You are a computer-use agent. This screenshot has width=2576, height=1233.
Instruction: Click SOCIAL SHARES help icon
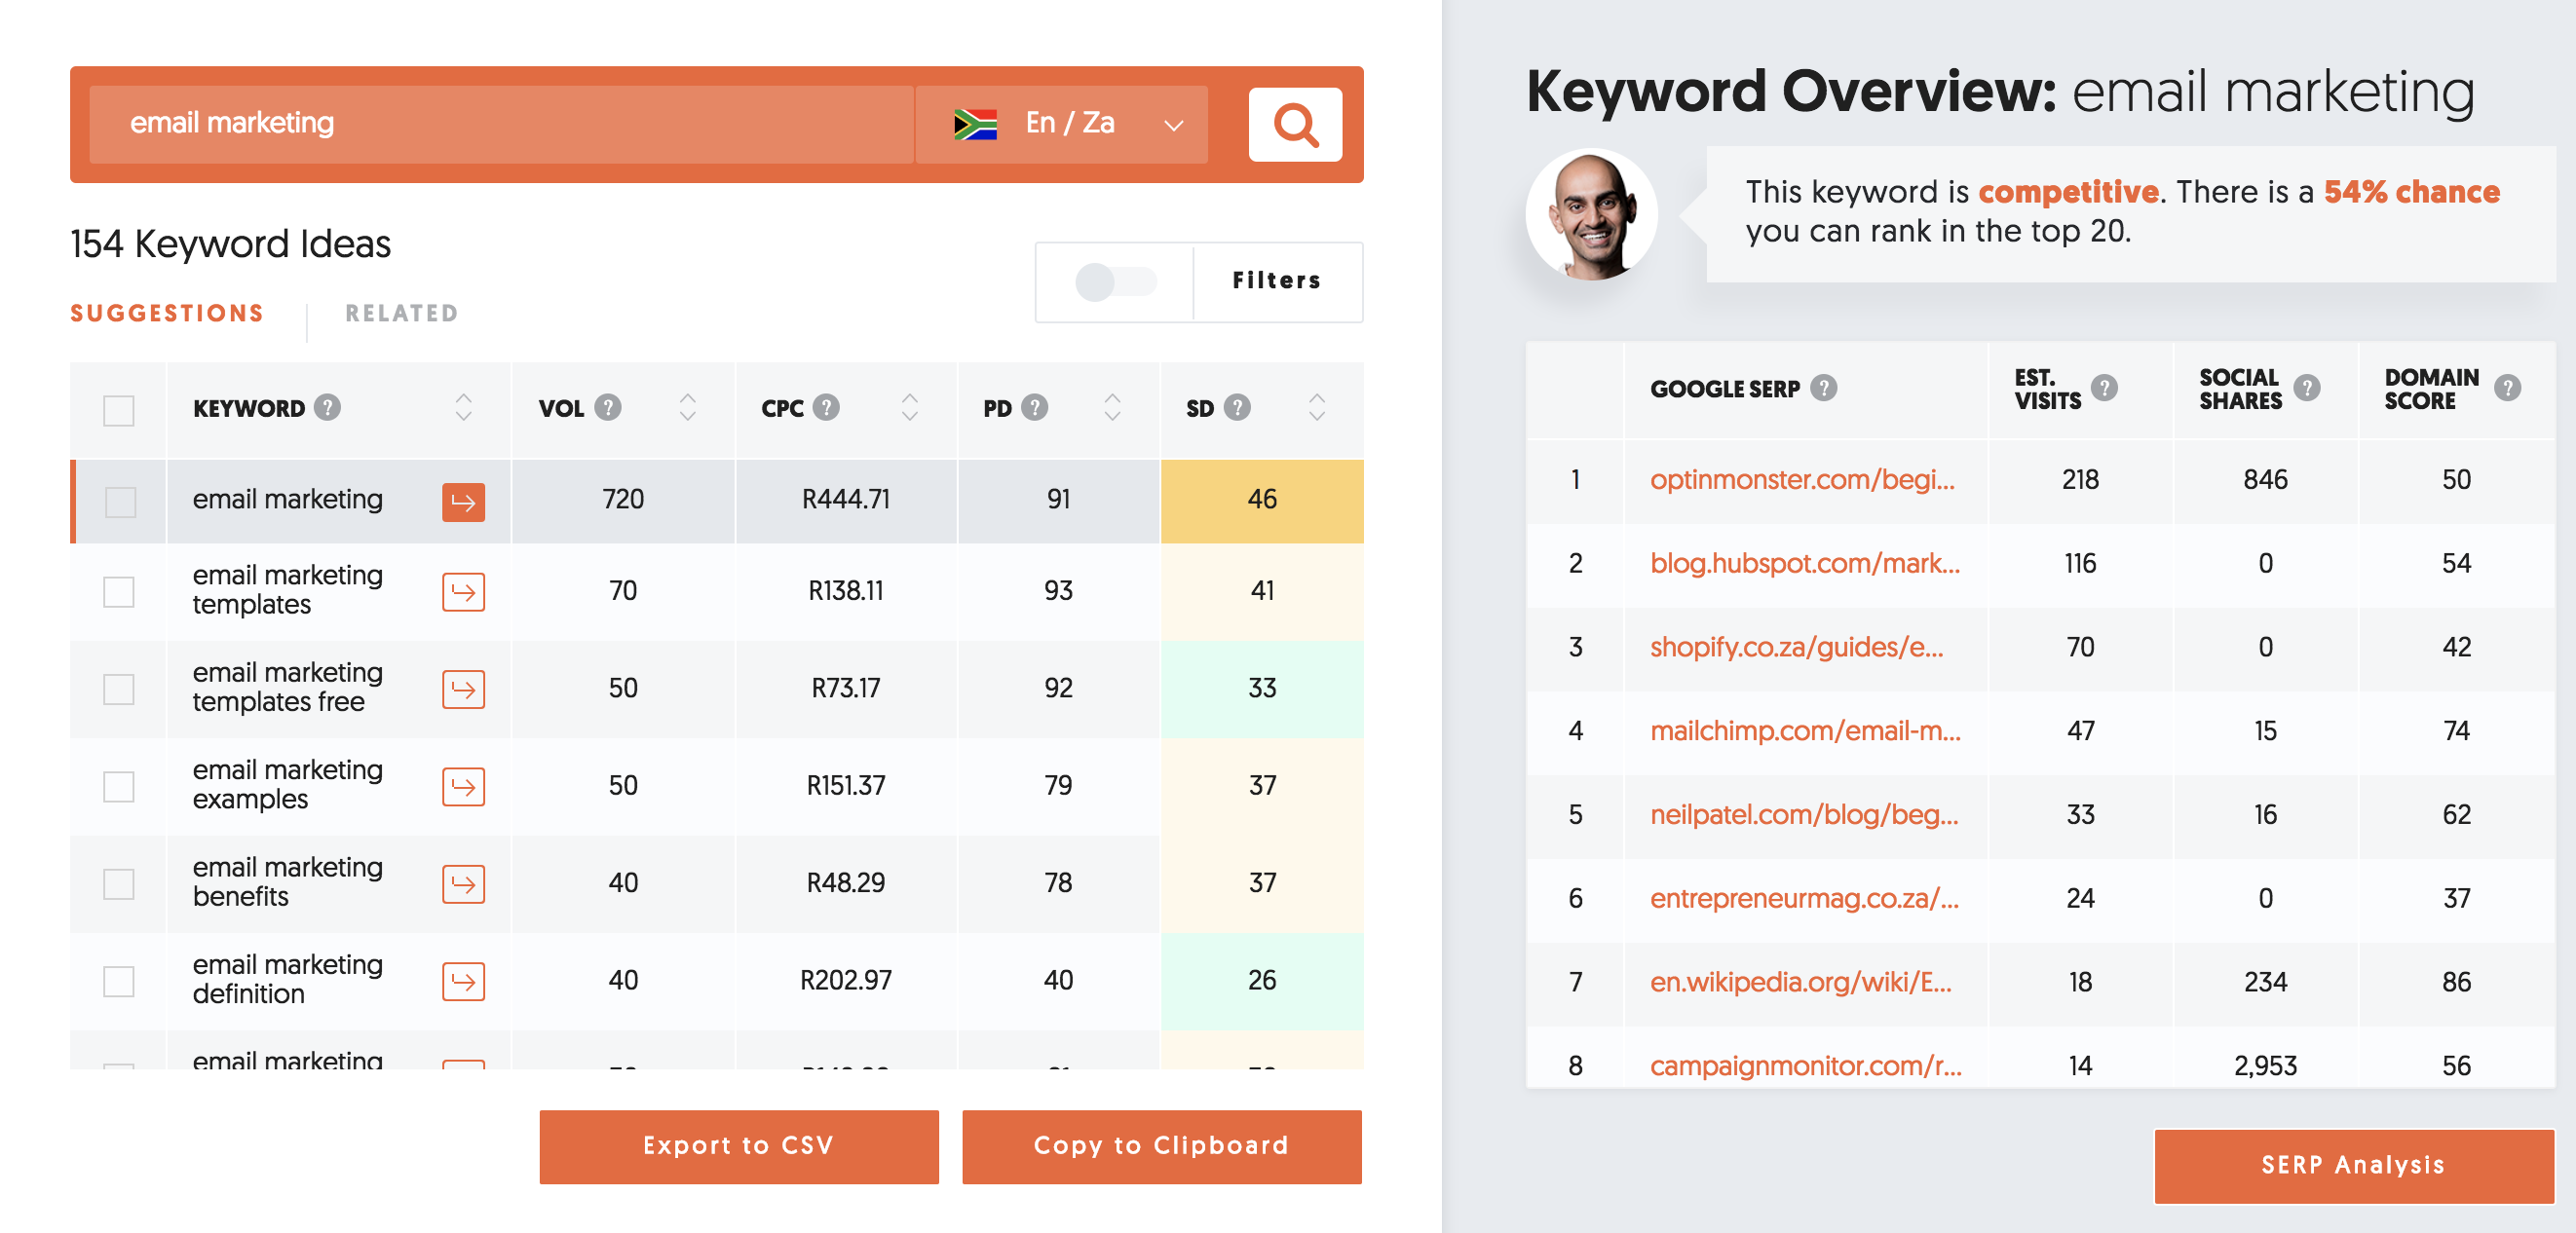click(2307, 387)
